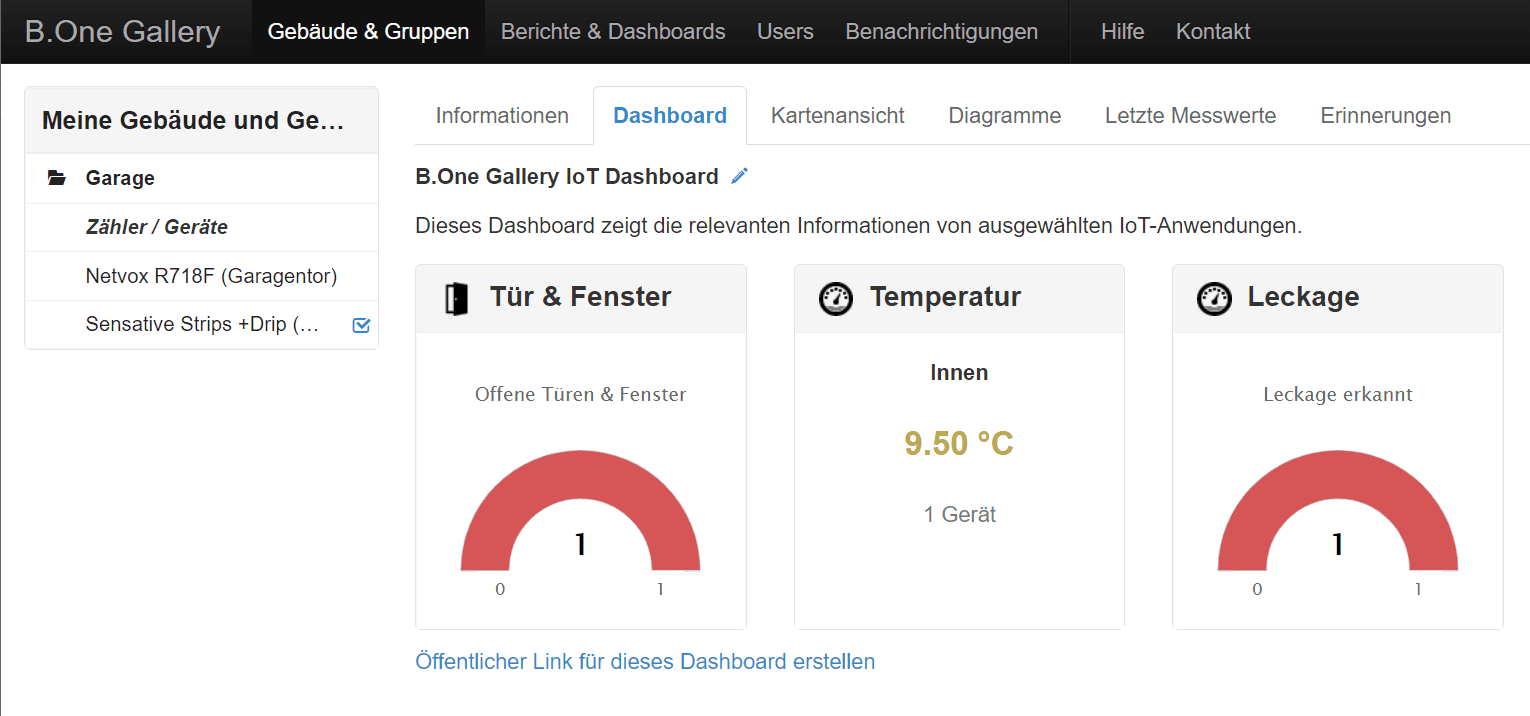Click the red Offene Türen & Fenster gauge

580,510
